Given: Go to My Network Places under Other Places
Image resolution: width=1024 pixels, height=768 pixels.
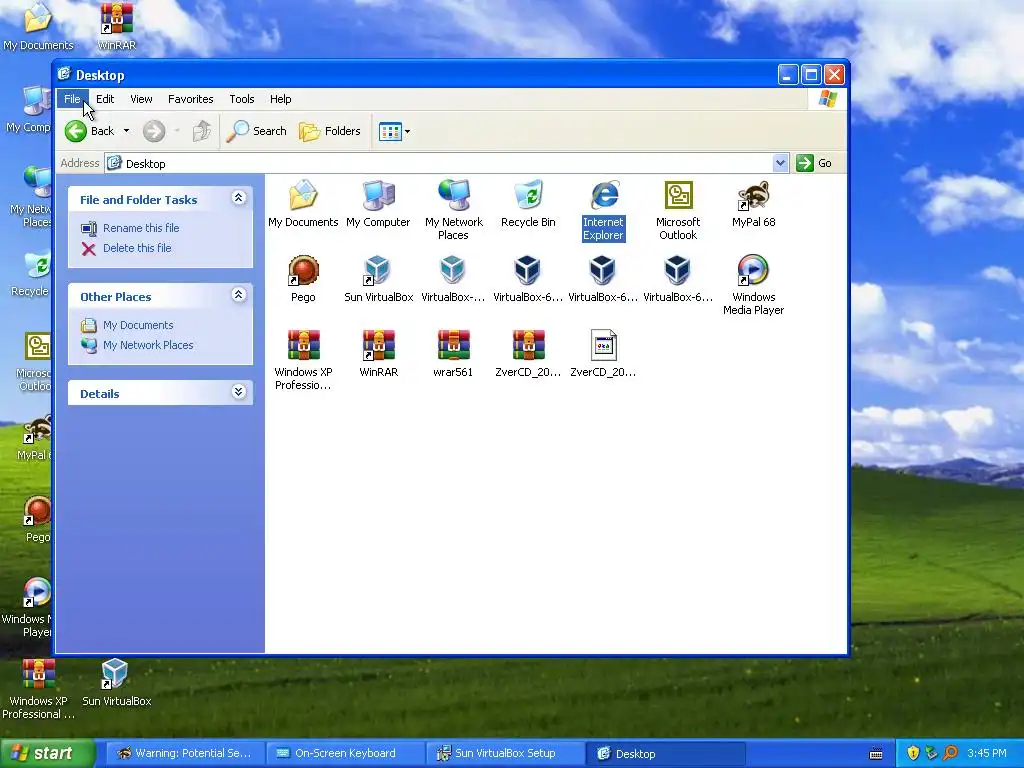Looking at the screenshot, I should (x=148, y=345).
